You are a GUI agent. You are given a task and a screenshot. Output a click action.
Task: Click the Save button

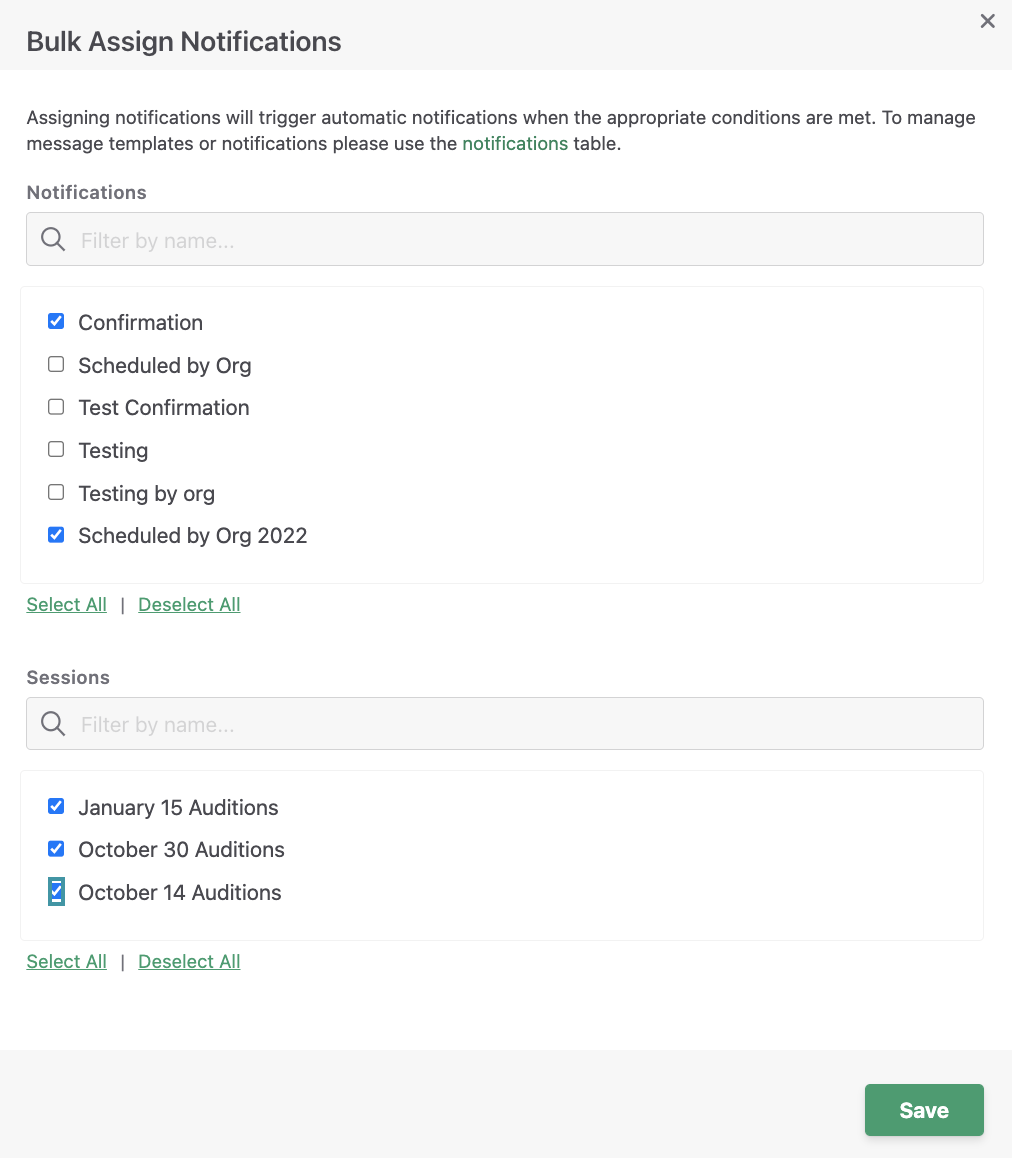coord(924,1110)
